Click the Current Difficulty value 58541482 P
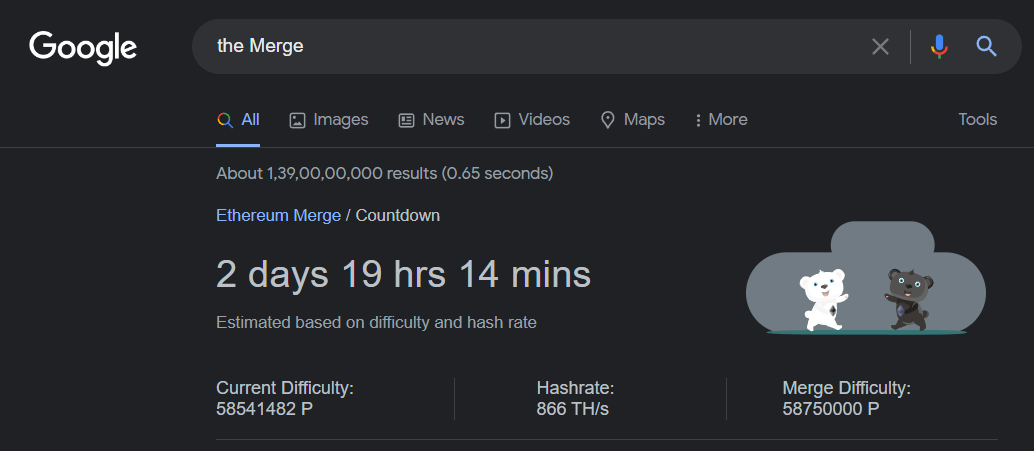 coord(264,409)
